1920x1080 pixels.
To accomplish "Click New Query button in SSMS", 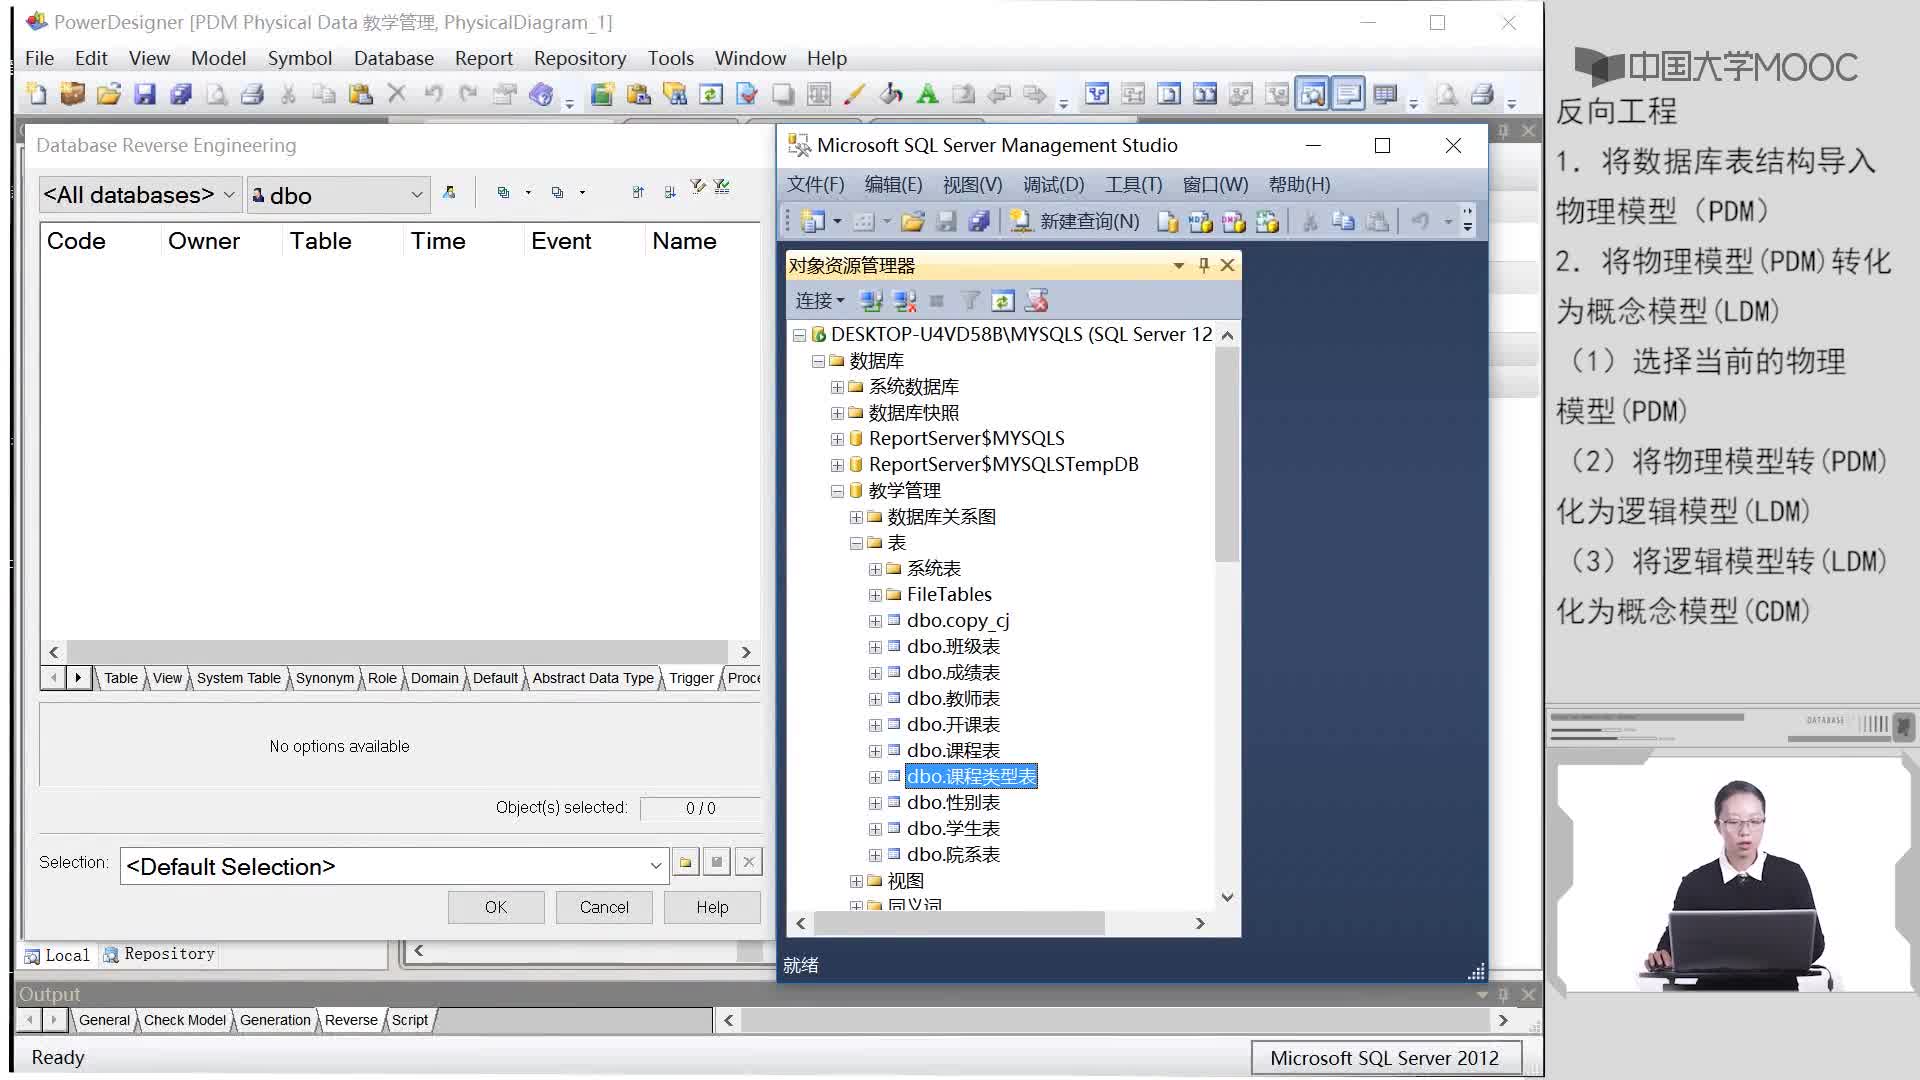I will [x=1075, y=222].
